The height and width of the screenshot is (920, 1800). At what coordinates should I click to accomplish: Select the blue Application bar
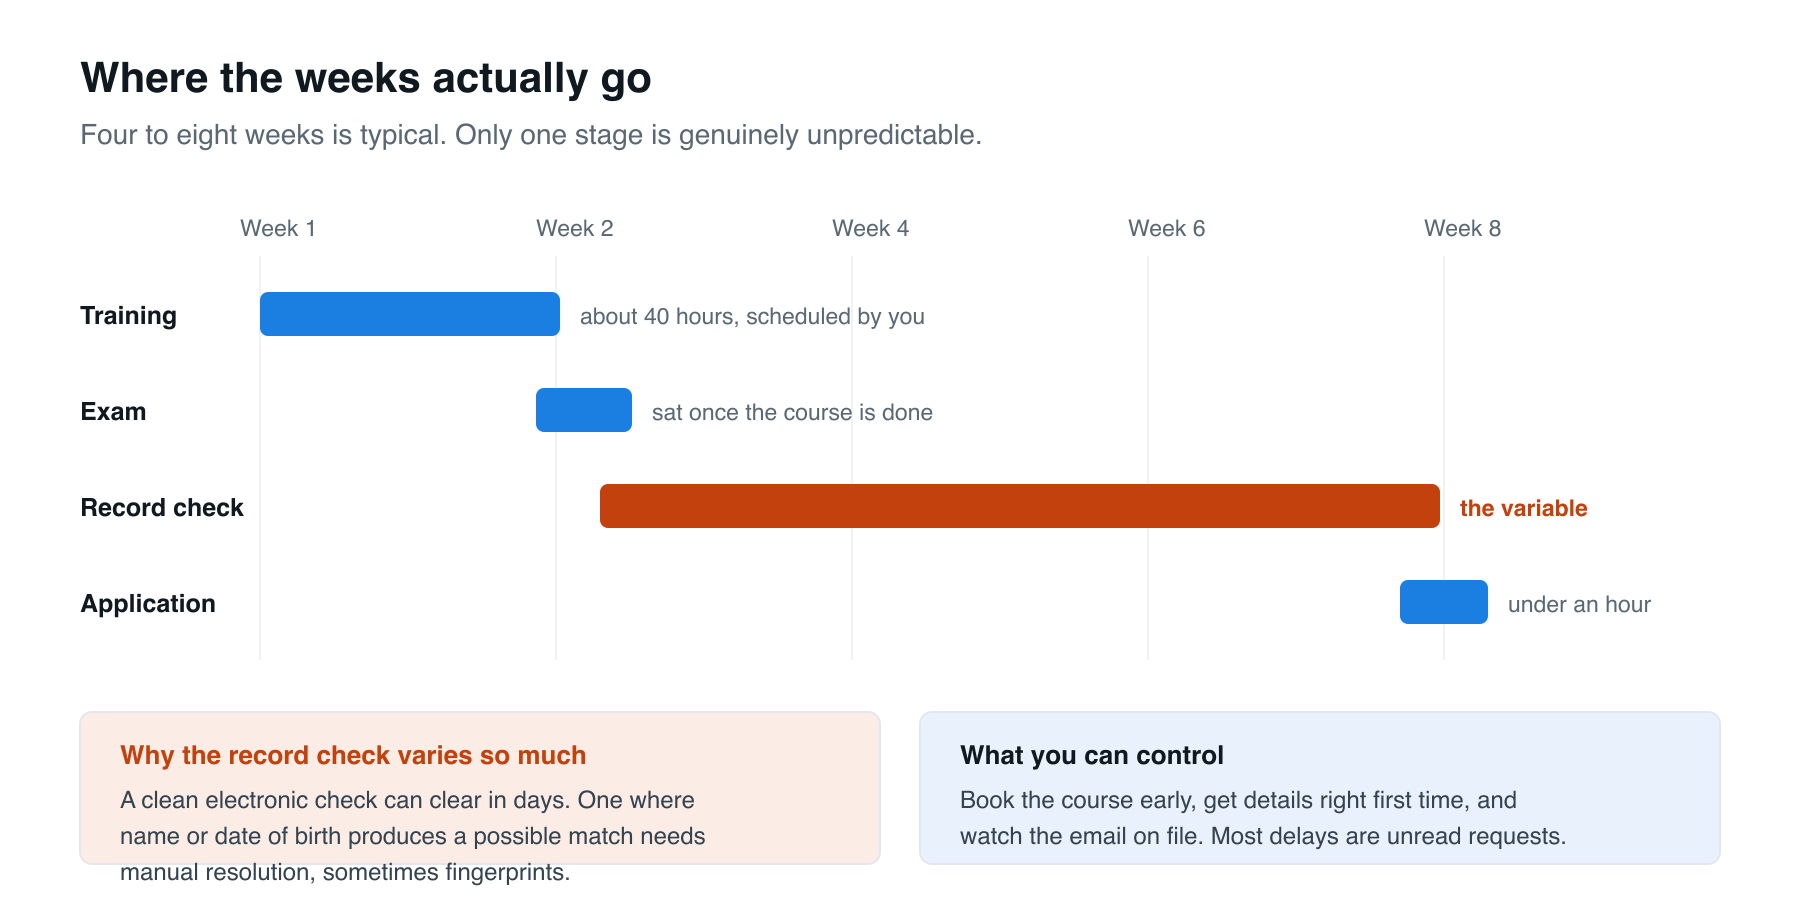coord(1444,602)
